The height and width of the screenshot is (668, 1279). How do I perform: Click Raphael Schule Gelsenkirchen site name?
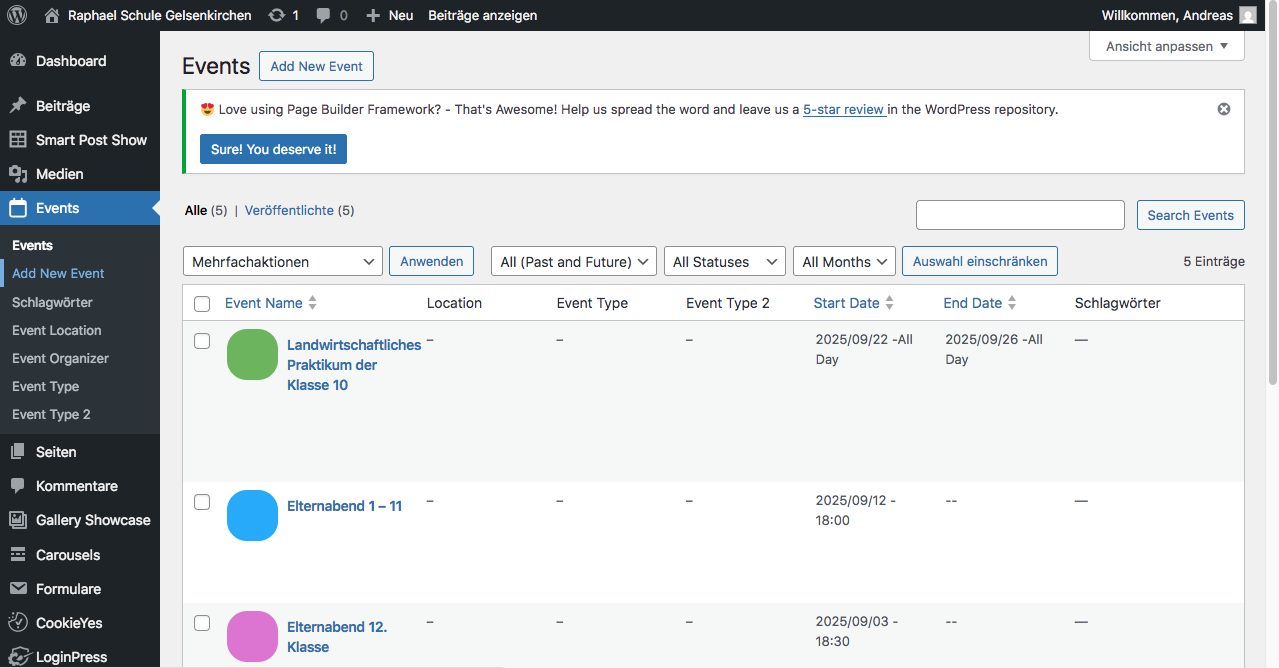(x=159, y=15)
